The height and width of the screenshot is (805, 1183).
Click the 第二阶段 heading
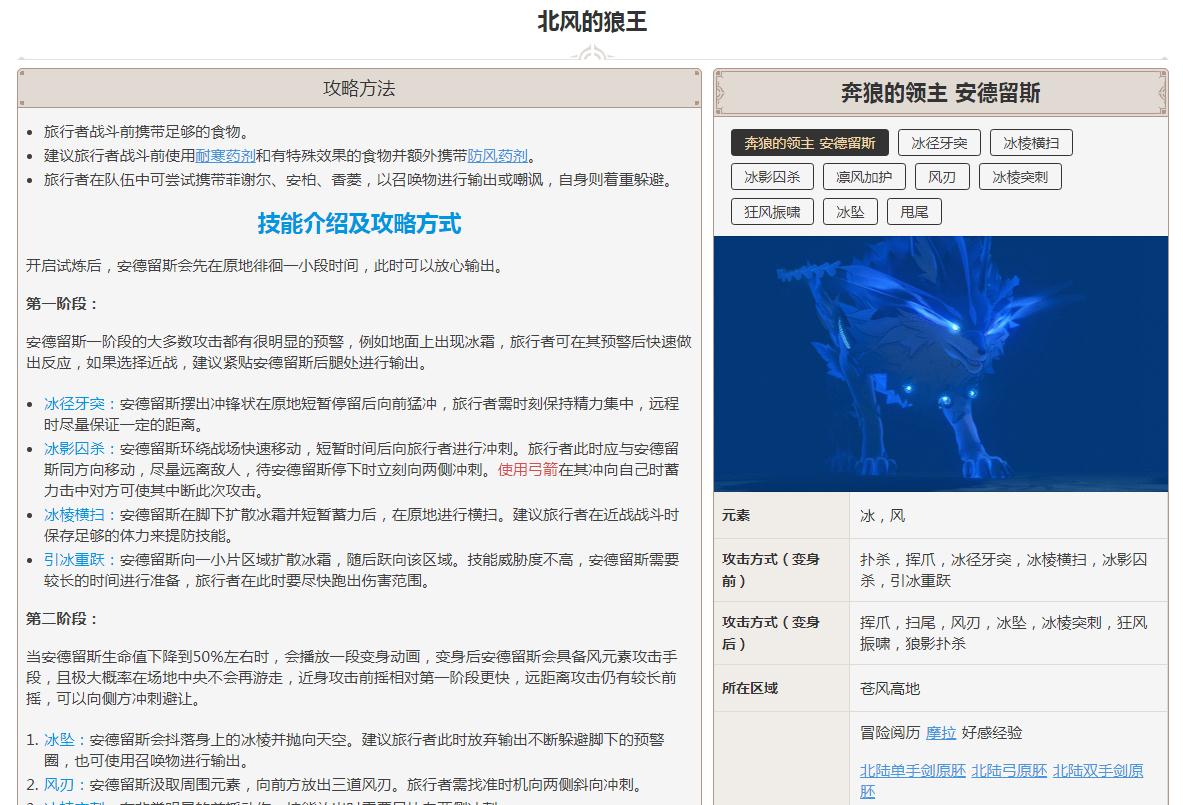tap(62, 619)
